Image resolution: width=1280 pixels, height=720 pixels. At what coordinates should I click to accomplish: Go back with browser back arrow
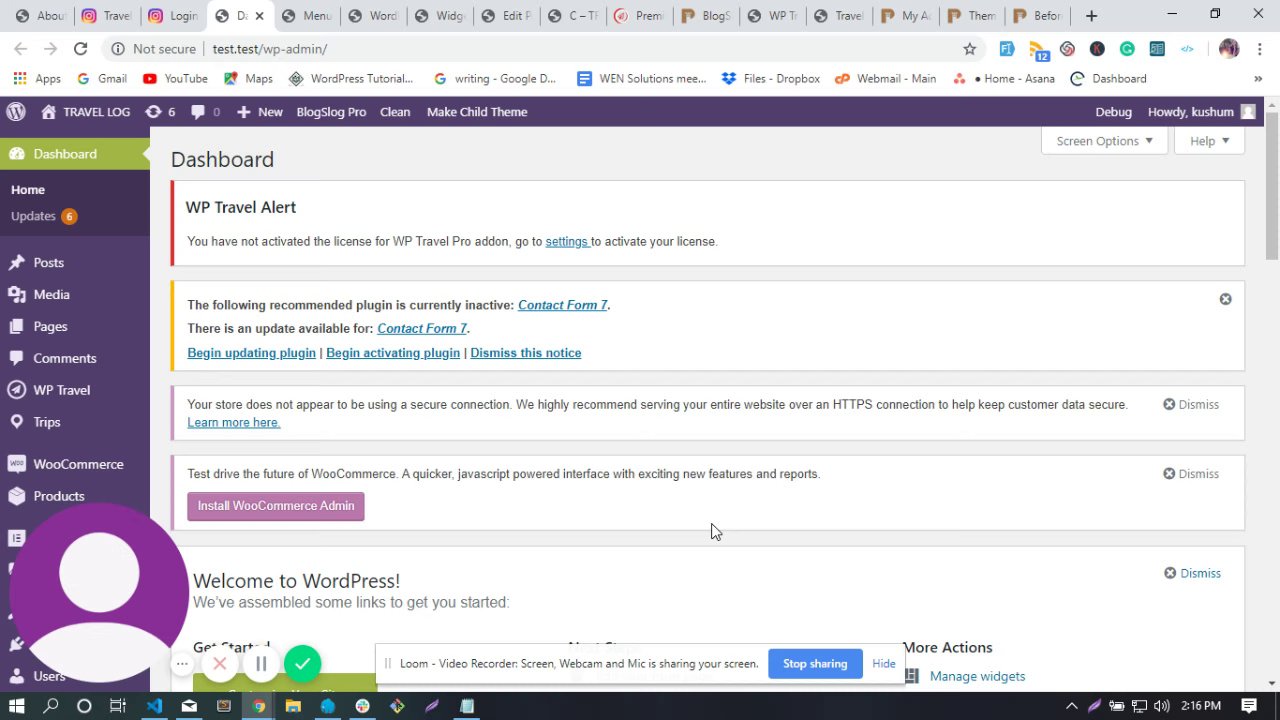tap(21, 49)
